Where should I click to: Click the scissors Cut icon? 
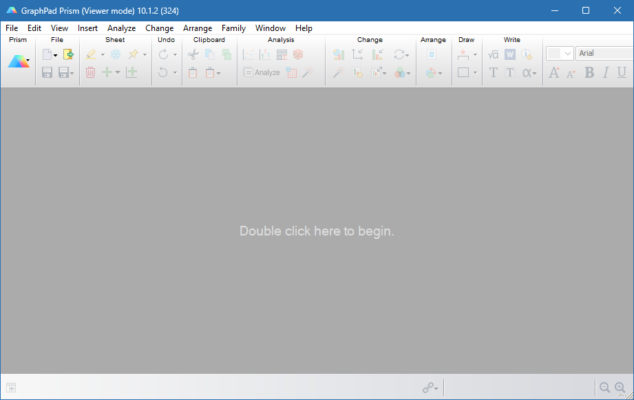[193, 54]
